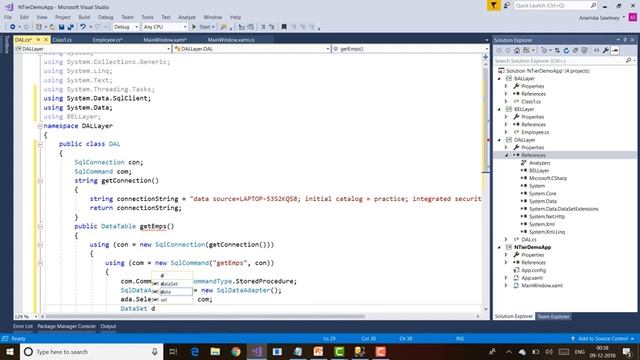Toggle auto-hide pin of Solution Explorer
The height and width of the screenshot is (360, 640).
pos(625,40)
